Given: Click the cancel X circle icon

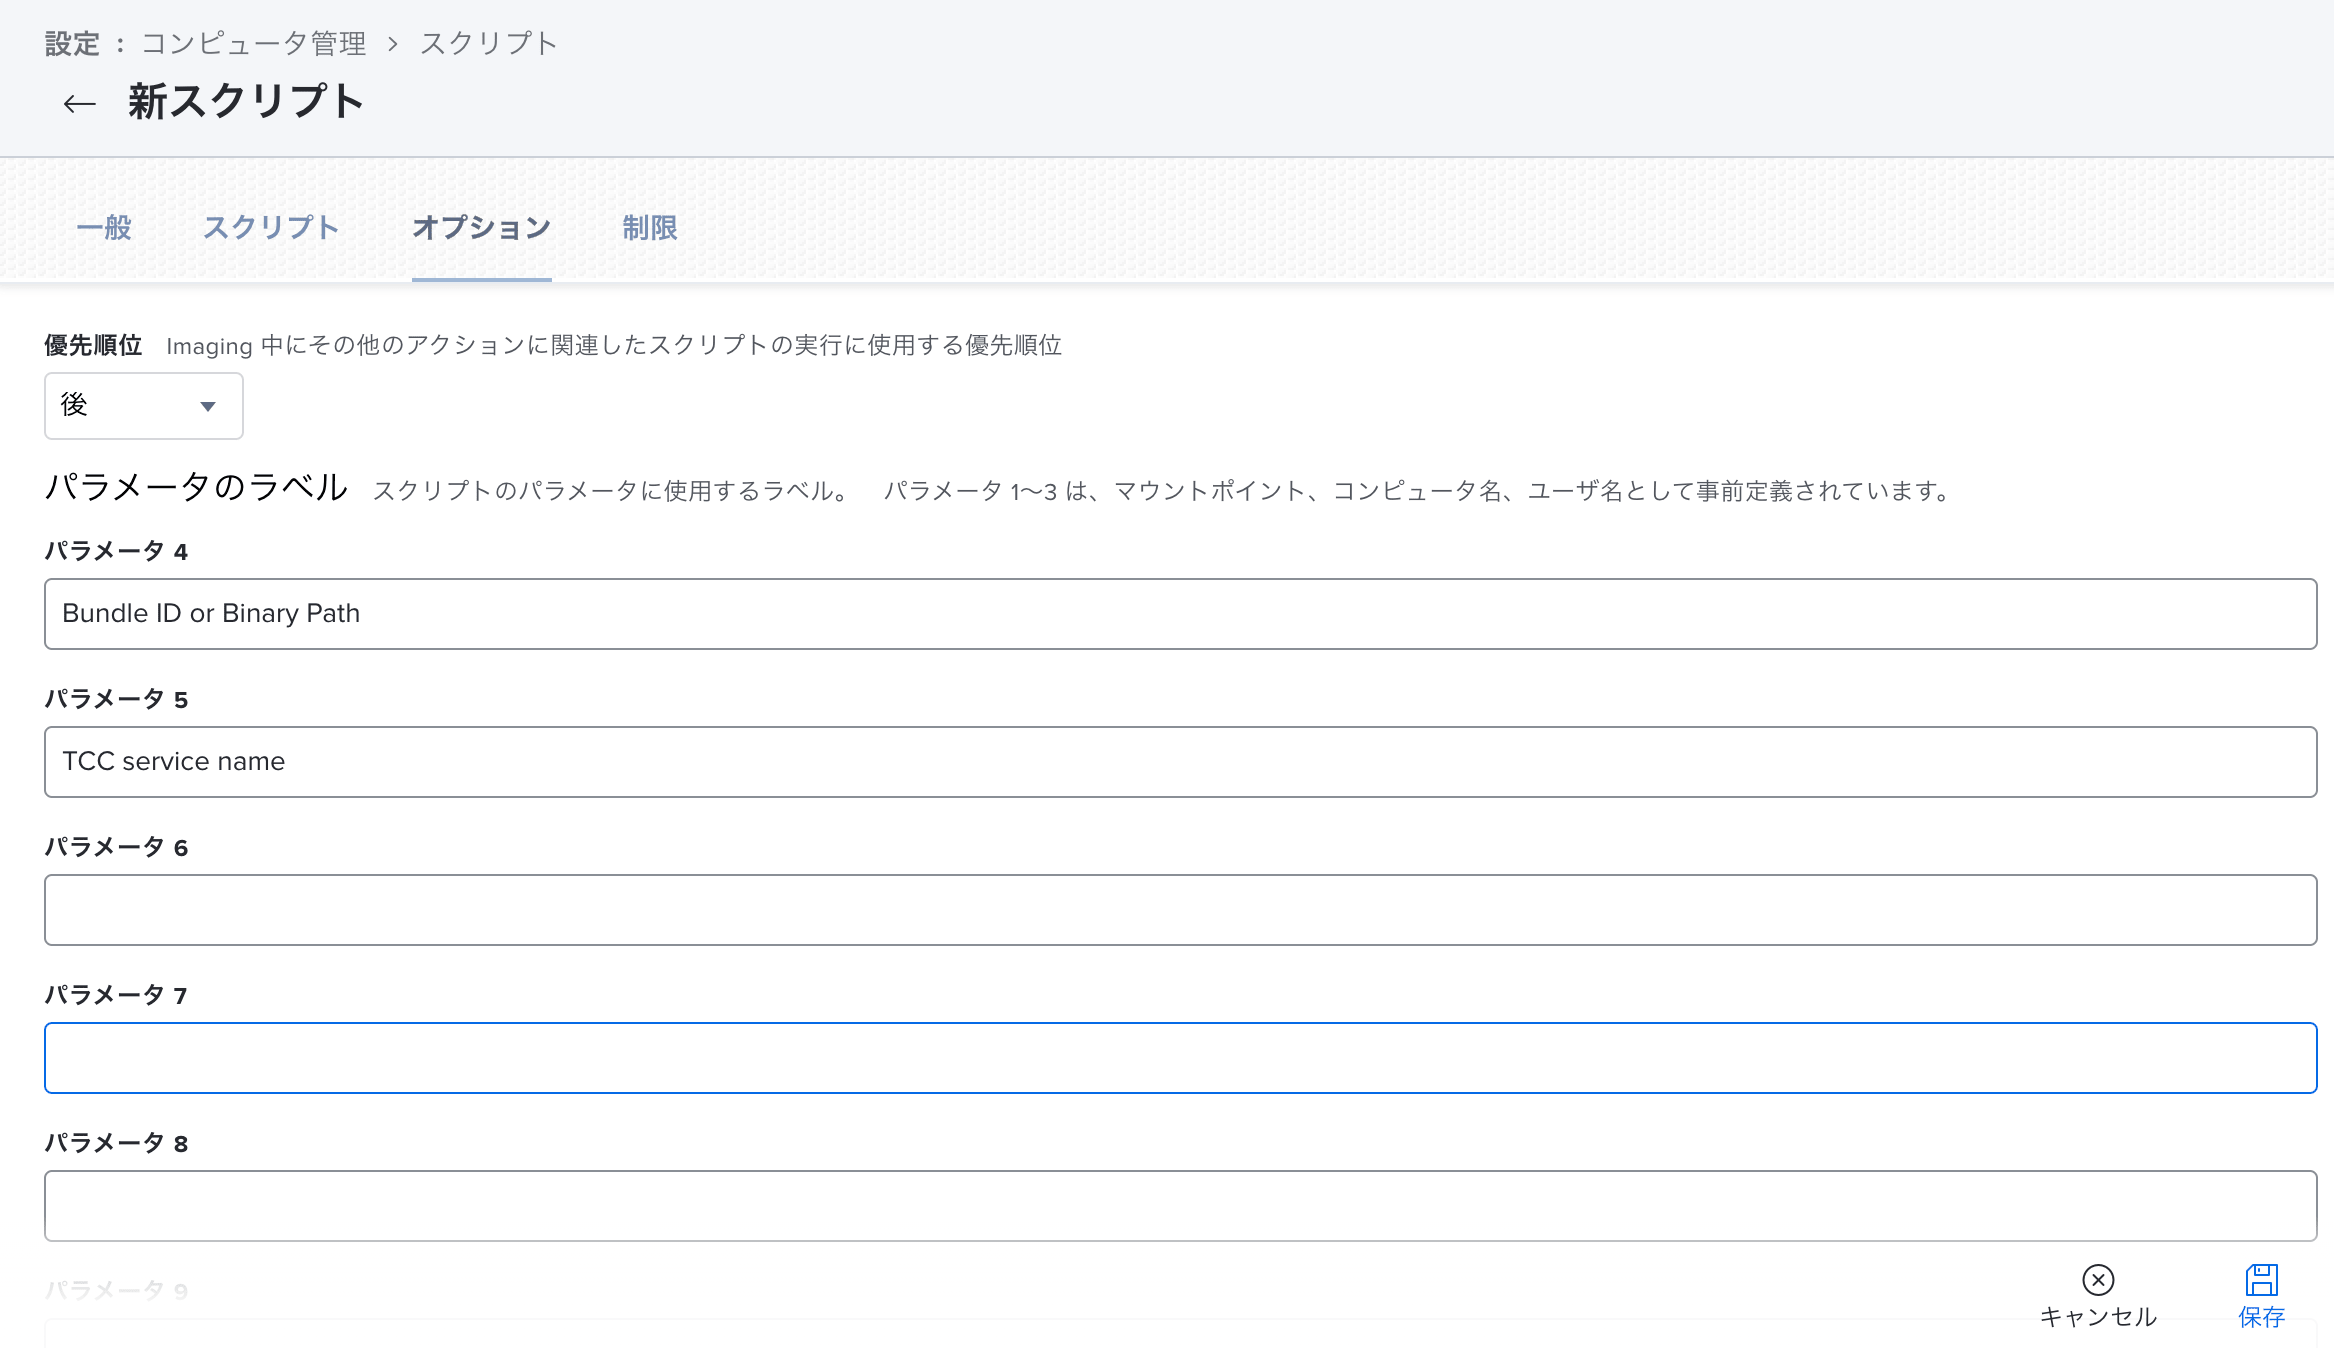Looking at the screenshot, I should pyautogui.click(x=2098, y=1280).
